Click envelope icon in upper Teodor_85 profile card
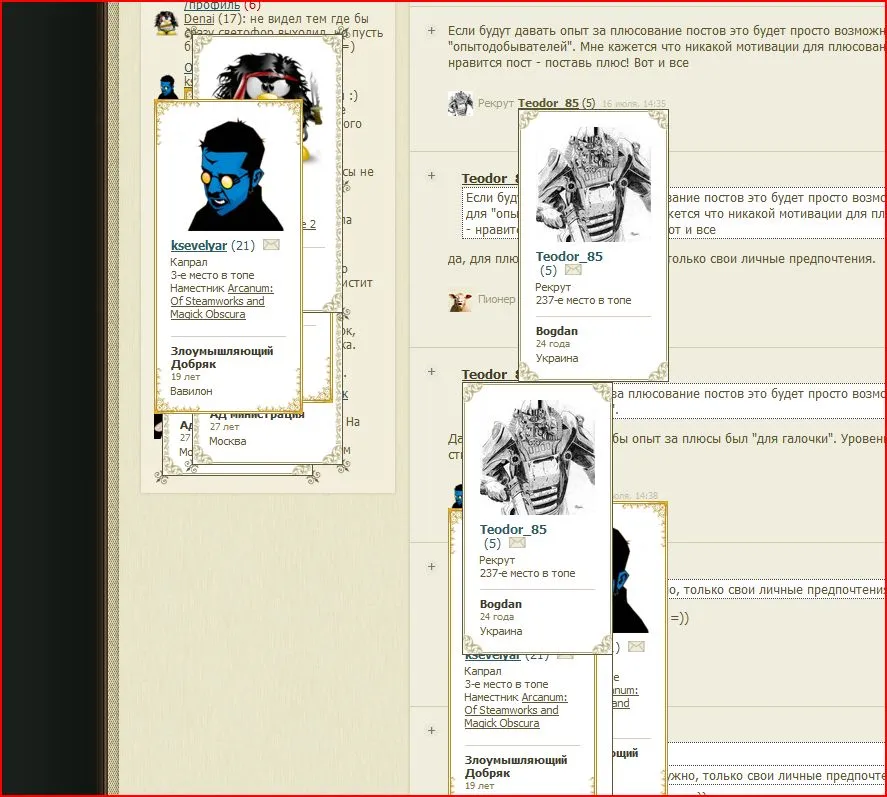Screen dimensions: 887x797 click(573, 270)
